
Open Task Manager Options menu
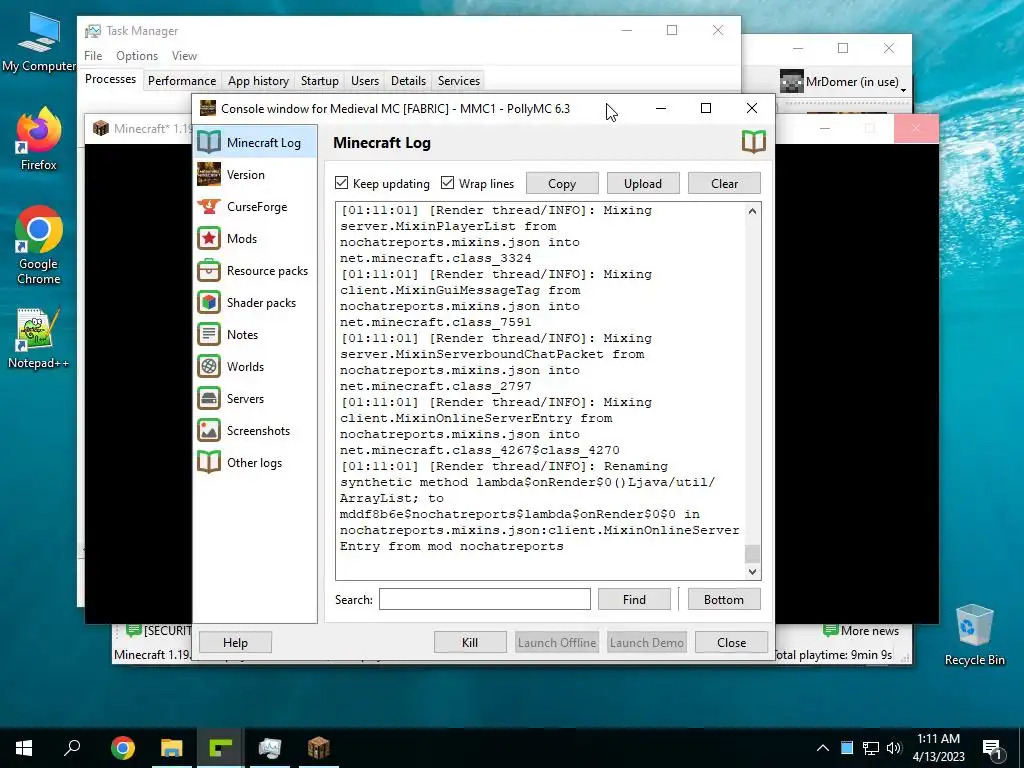coord(137,56)
